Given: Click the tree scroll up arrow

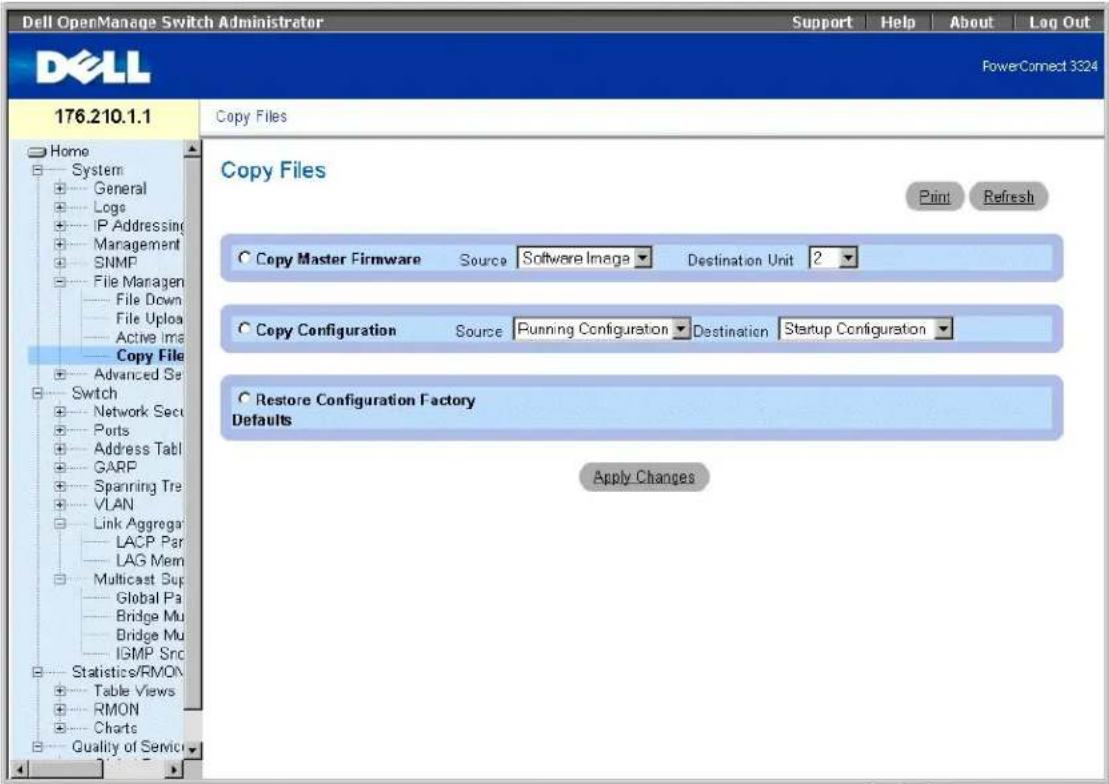Looking at the screenshot, I should (x=192, y=149).
